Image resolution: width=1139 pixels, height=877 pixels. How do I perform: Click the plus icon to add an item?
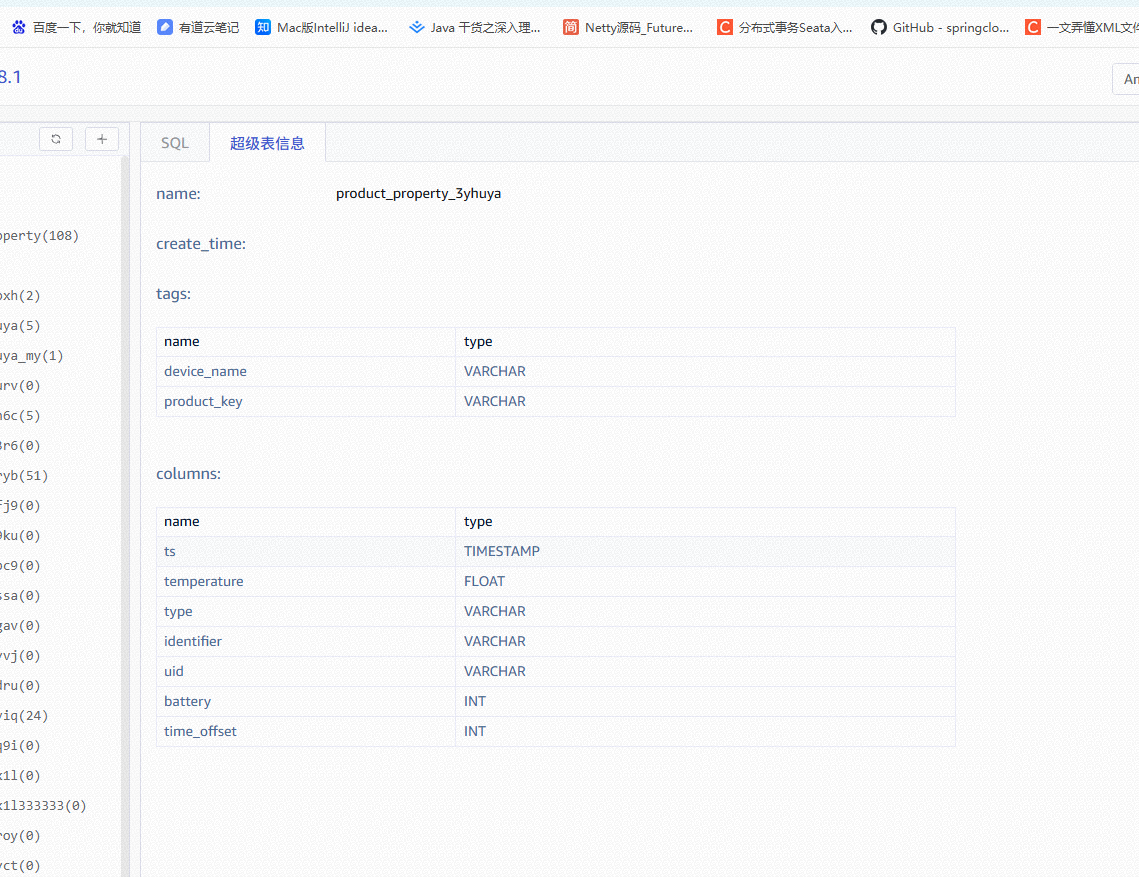coord(102,139)
